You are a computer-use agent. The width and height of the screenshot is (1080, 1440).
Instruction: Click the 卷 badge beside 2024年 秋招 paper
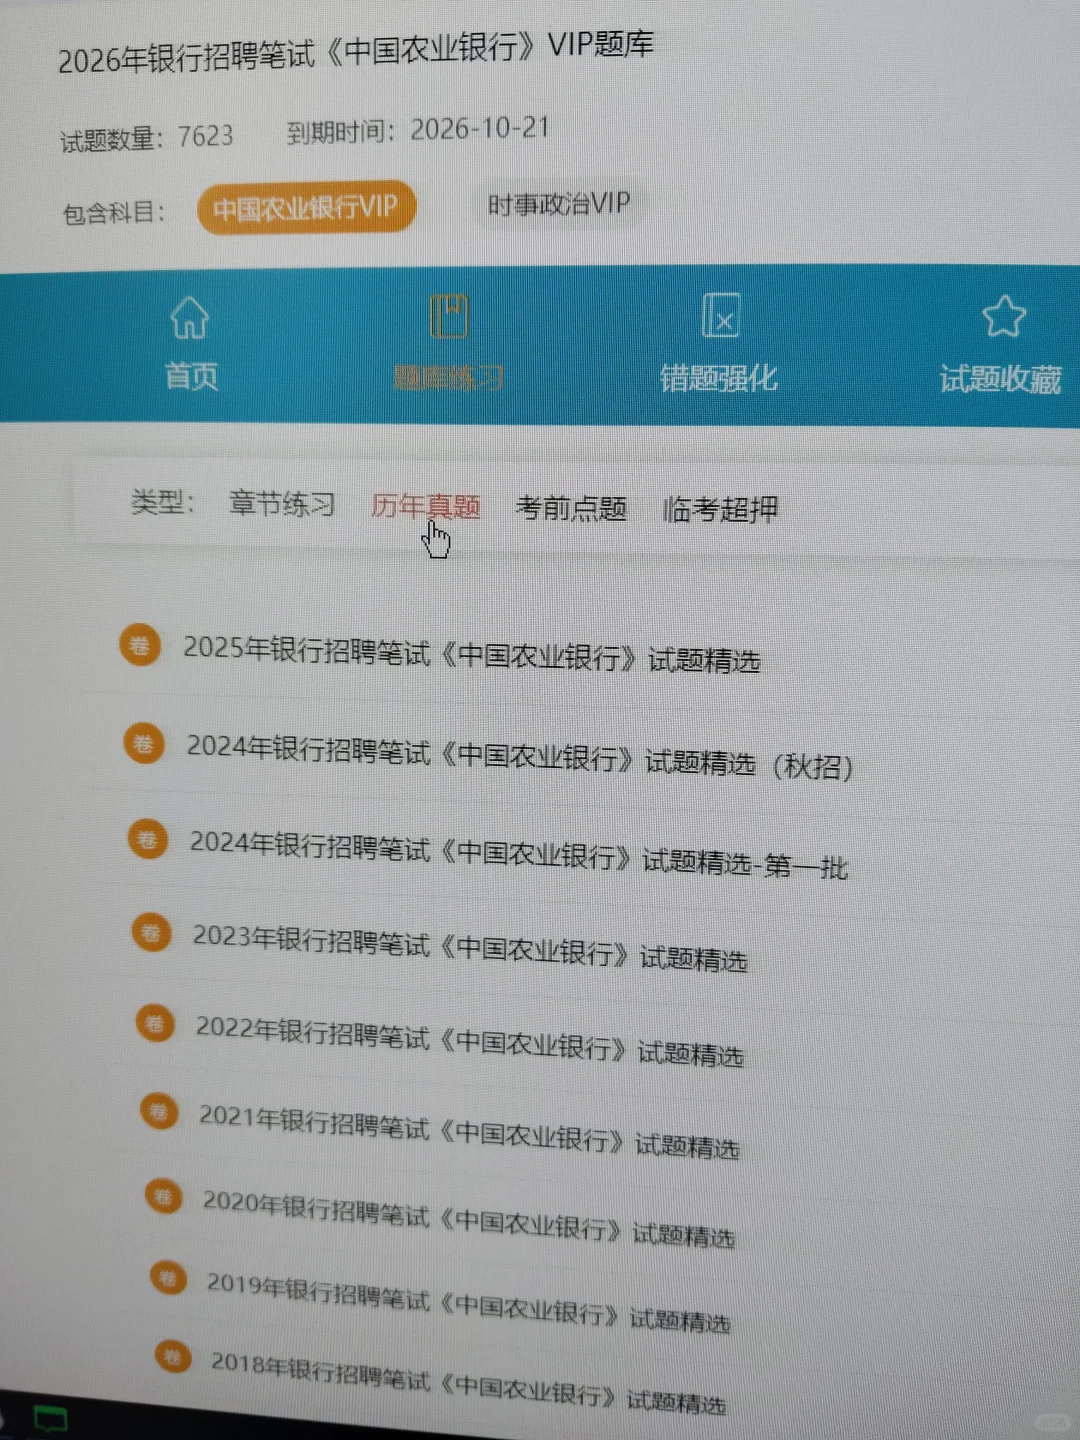[x=144, y=743]
